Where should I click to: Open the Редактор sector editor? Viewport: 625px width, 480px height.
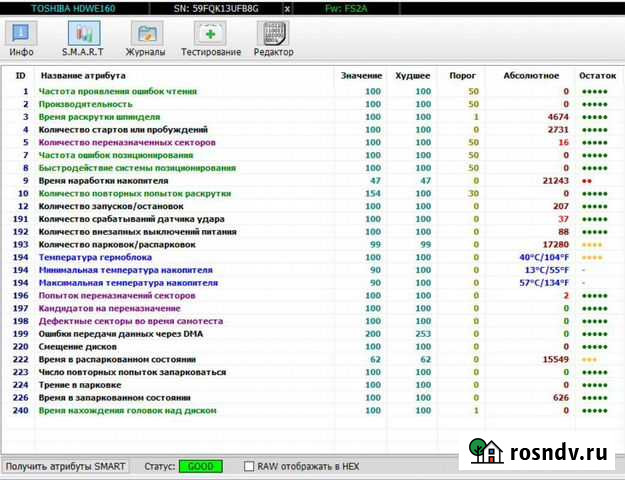(273, 40)
